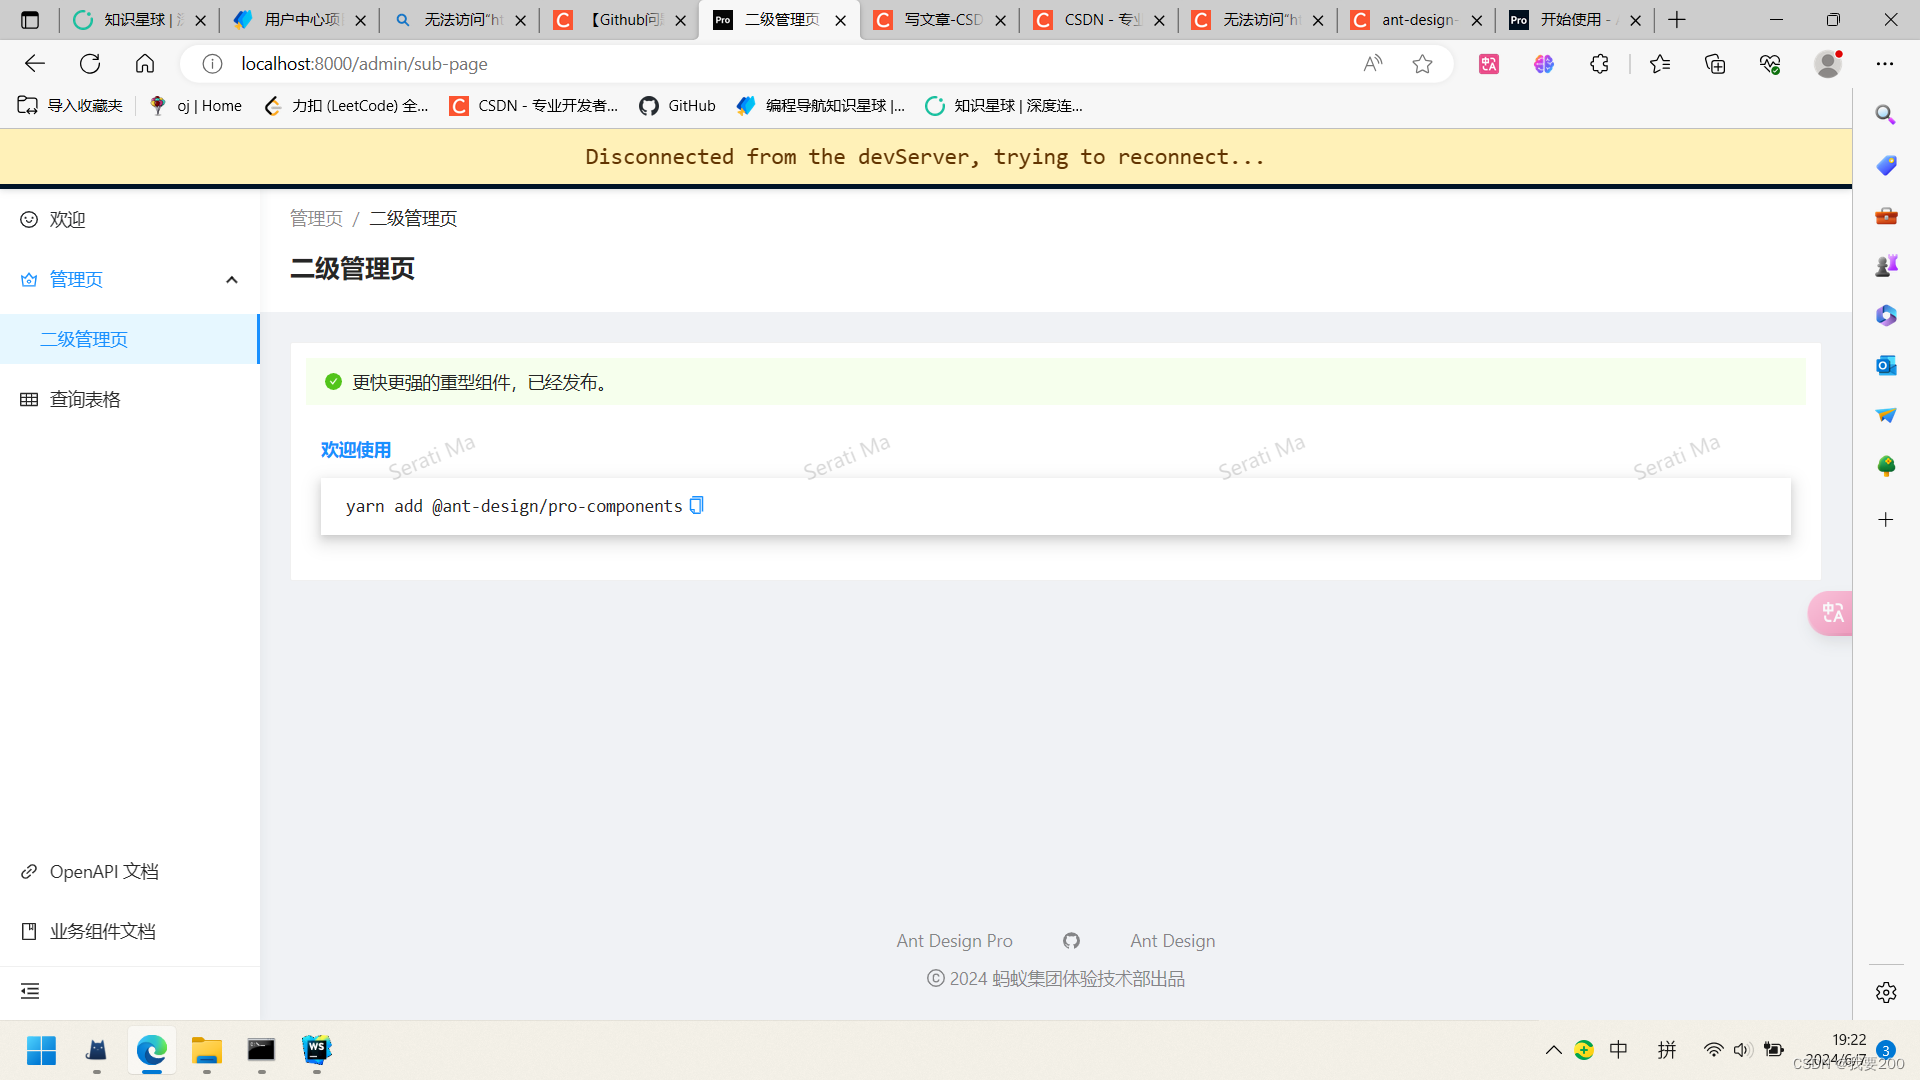The width and height of the screenshot is (1920, 1080).
Task: Open the 二级管理页 submenu item
Action: click(130, 339)
